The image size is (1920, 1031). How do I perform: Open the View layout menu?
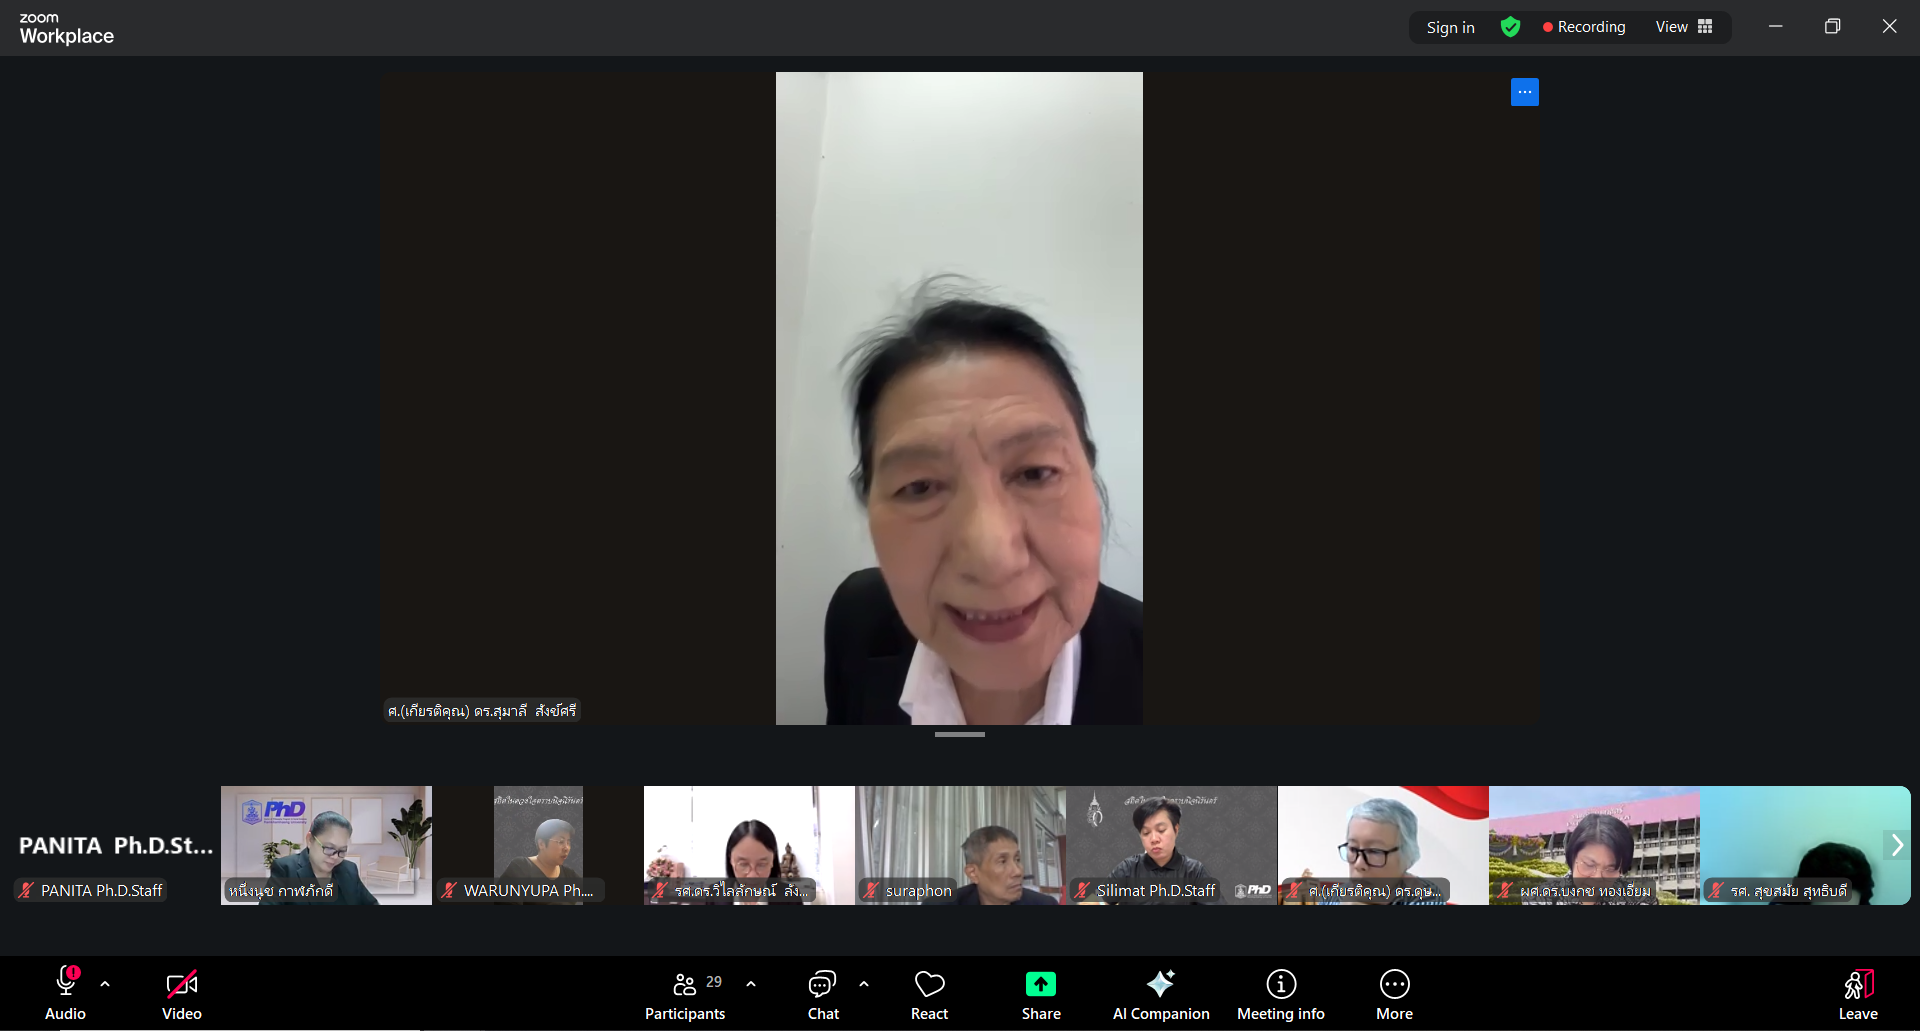point(1684,27)
